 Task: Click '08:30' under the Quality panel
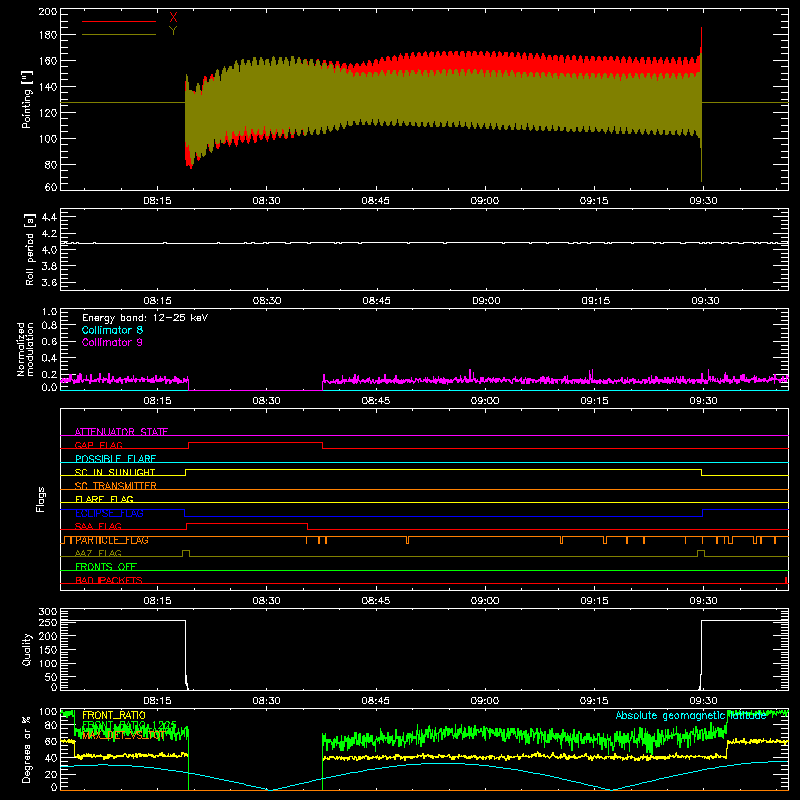point(266,701)
